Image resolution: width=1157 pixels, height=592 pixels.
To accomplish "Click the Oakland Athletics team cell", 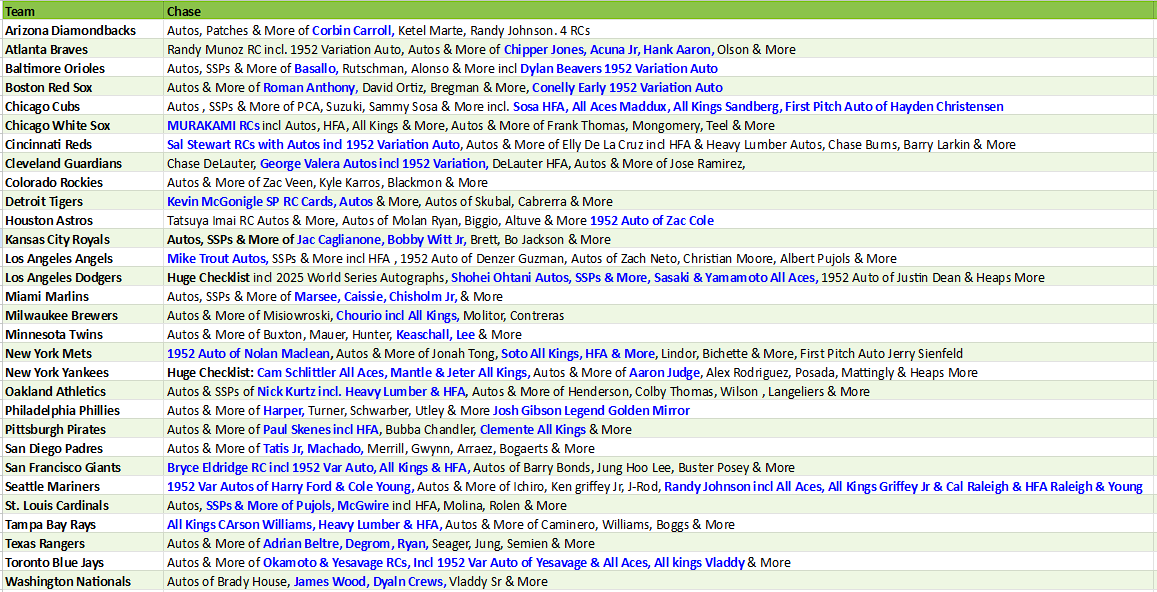I will 82,391.
